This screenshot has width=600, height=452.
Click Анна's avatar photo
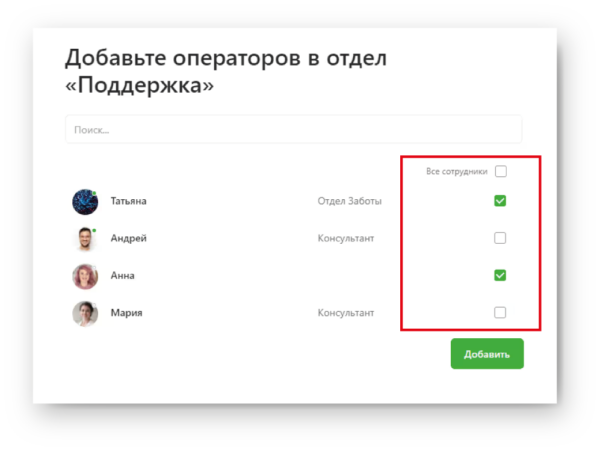(x=85, y=276)
